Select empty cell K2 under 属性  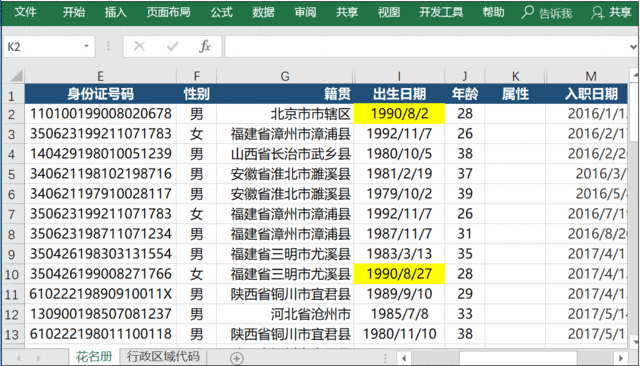pyautogui.click(x=516, y=114)
